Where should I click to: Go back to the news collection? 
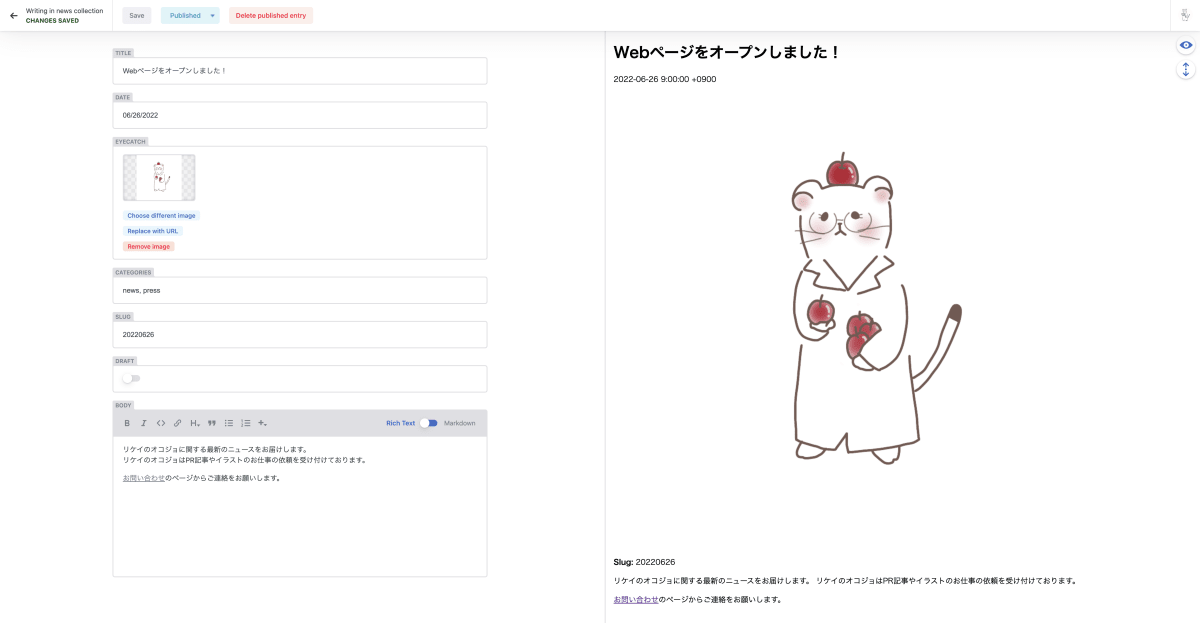pos(13,15)
